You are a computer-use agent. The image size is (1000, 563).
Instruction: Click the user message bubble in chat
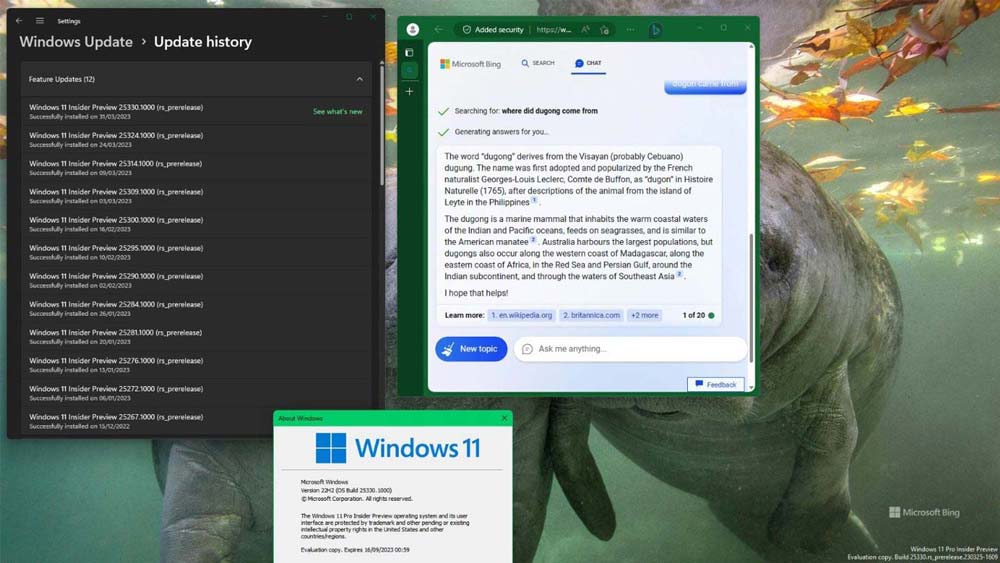point(705,86)
